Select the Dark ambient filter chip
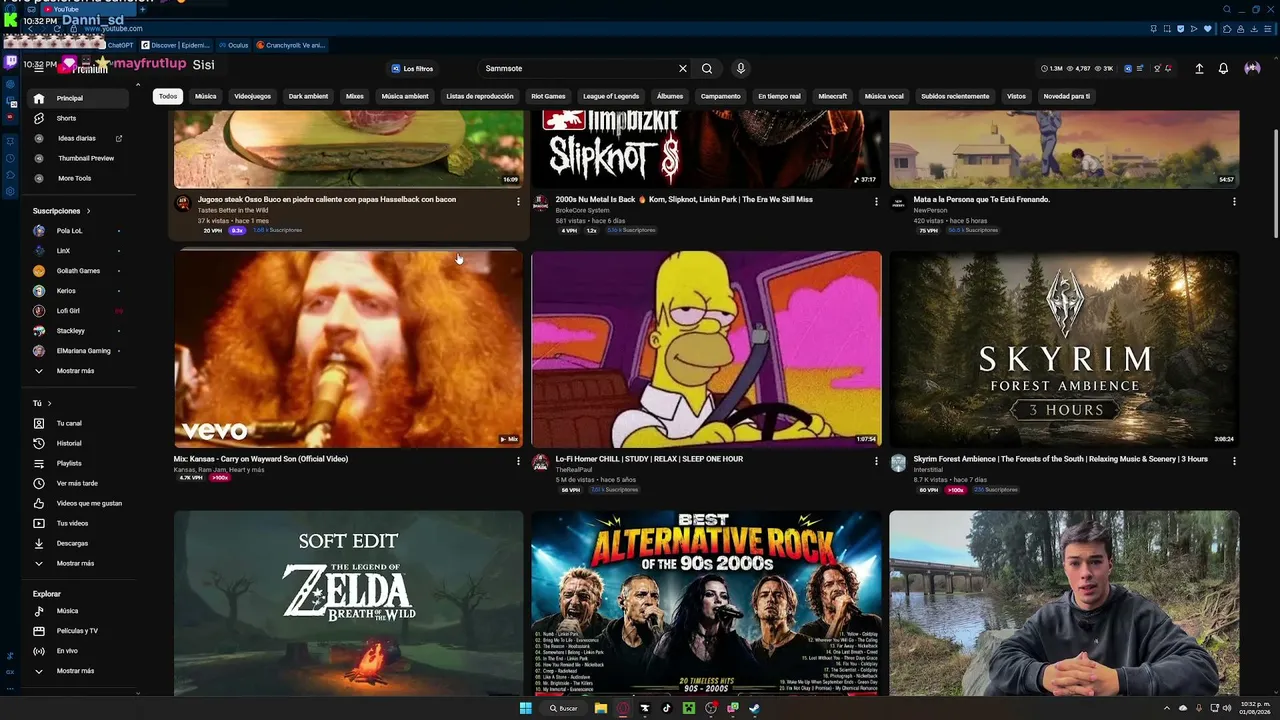The height and width of the screenshot is (720, 1280). tap(308, 96)
